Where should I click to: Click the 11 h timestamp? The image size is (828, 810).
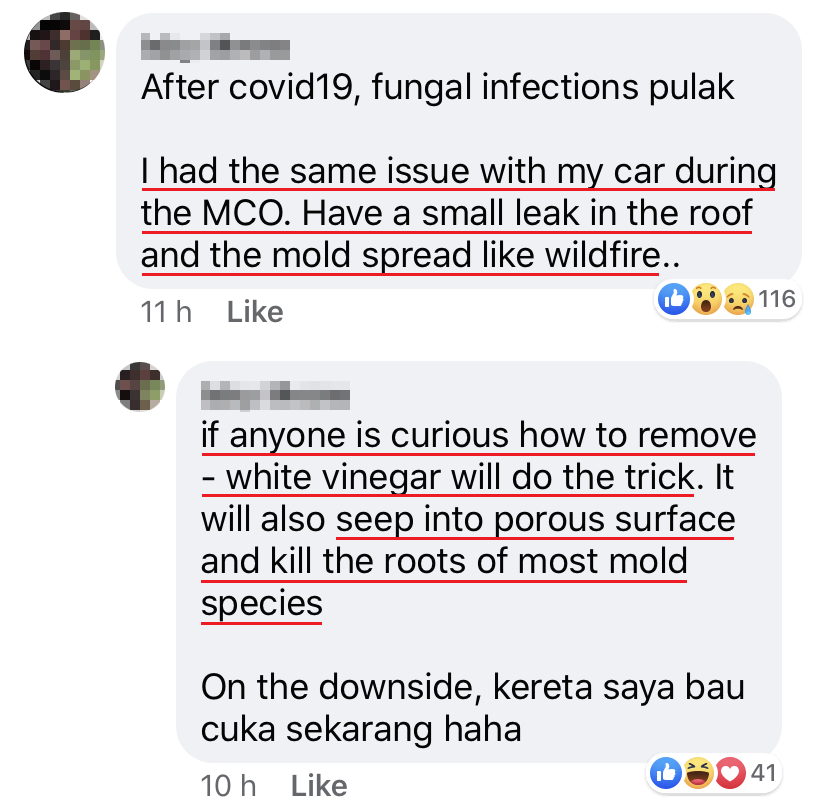tap(166, 312)
